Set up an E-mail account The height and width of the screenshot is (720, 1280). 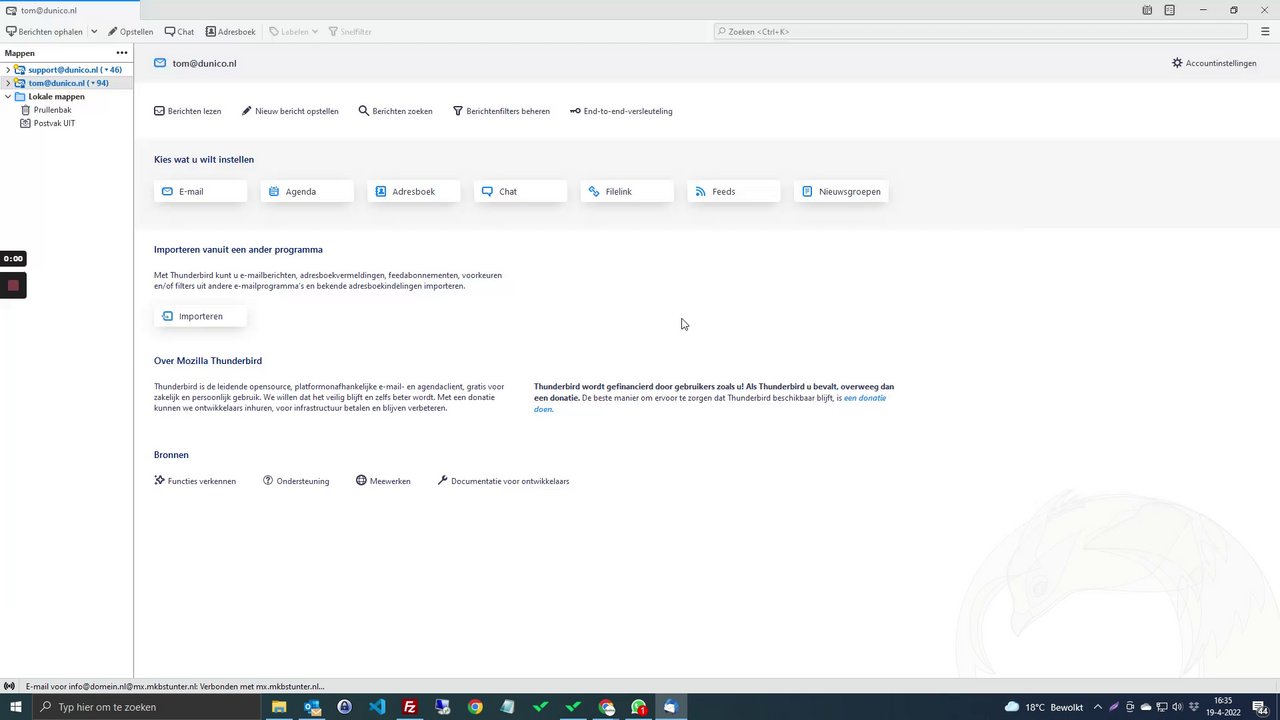[200, 191]
